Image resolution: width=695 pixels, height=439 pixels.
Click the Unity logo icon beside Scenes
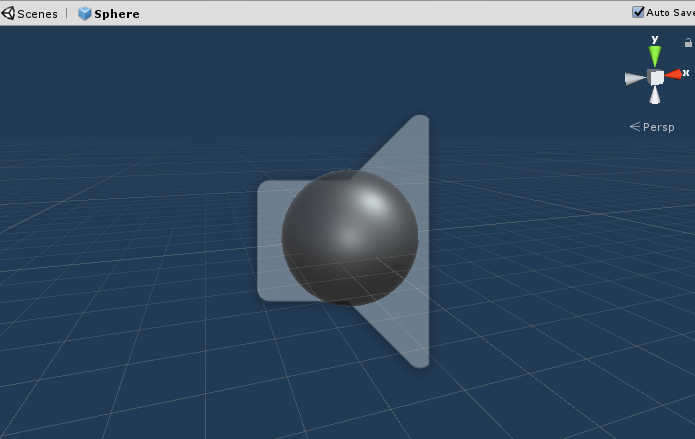8,13
